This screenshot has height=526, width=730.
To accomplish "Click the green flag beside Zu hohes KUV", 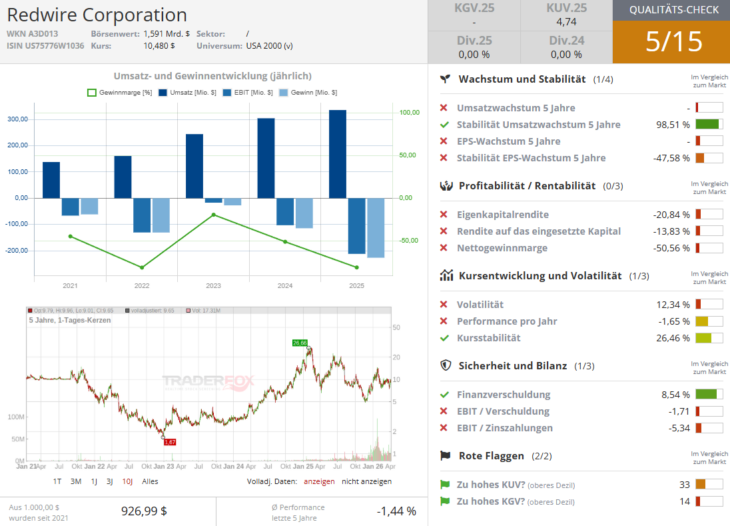I will pyautogui.click(x=445, y=484).
